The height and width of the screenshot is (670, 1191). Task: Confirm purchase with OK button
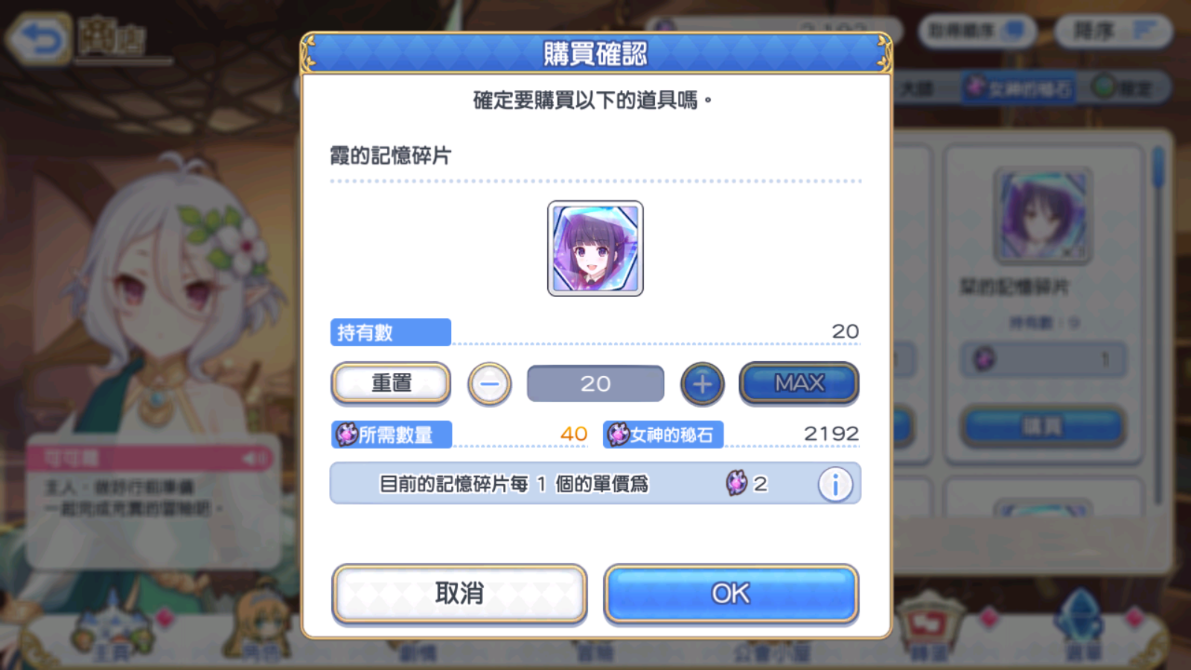click(x=731, y=593)
